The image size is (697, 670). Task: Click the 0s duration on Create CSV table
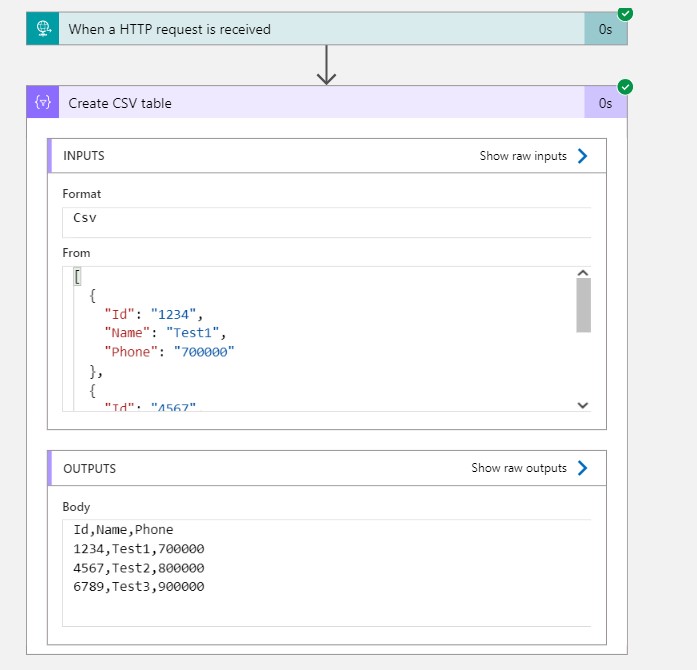[x=605, y=104]
